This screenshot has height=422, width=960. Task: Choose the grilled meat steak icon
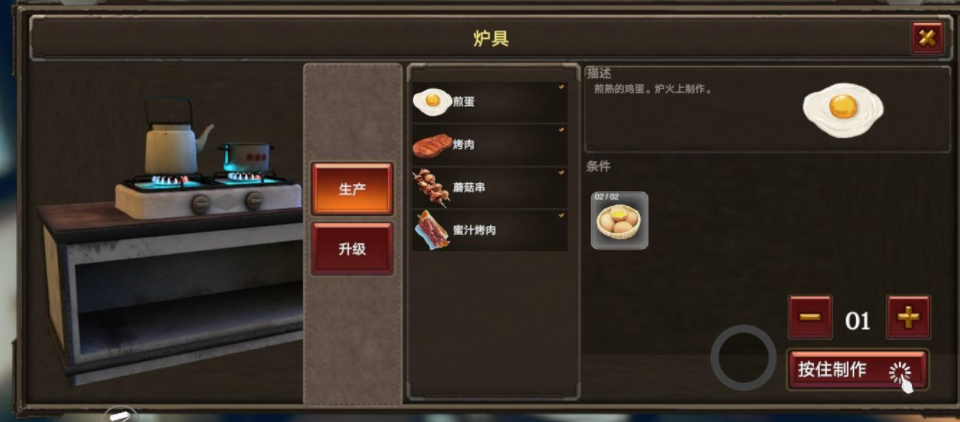(x=432, y=146)
